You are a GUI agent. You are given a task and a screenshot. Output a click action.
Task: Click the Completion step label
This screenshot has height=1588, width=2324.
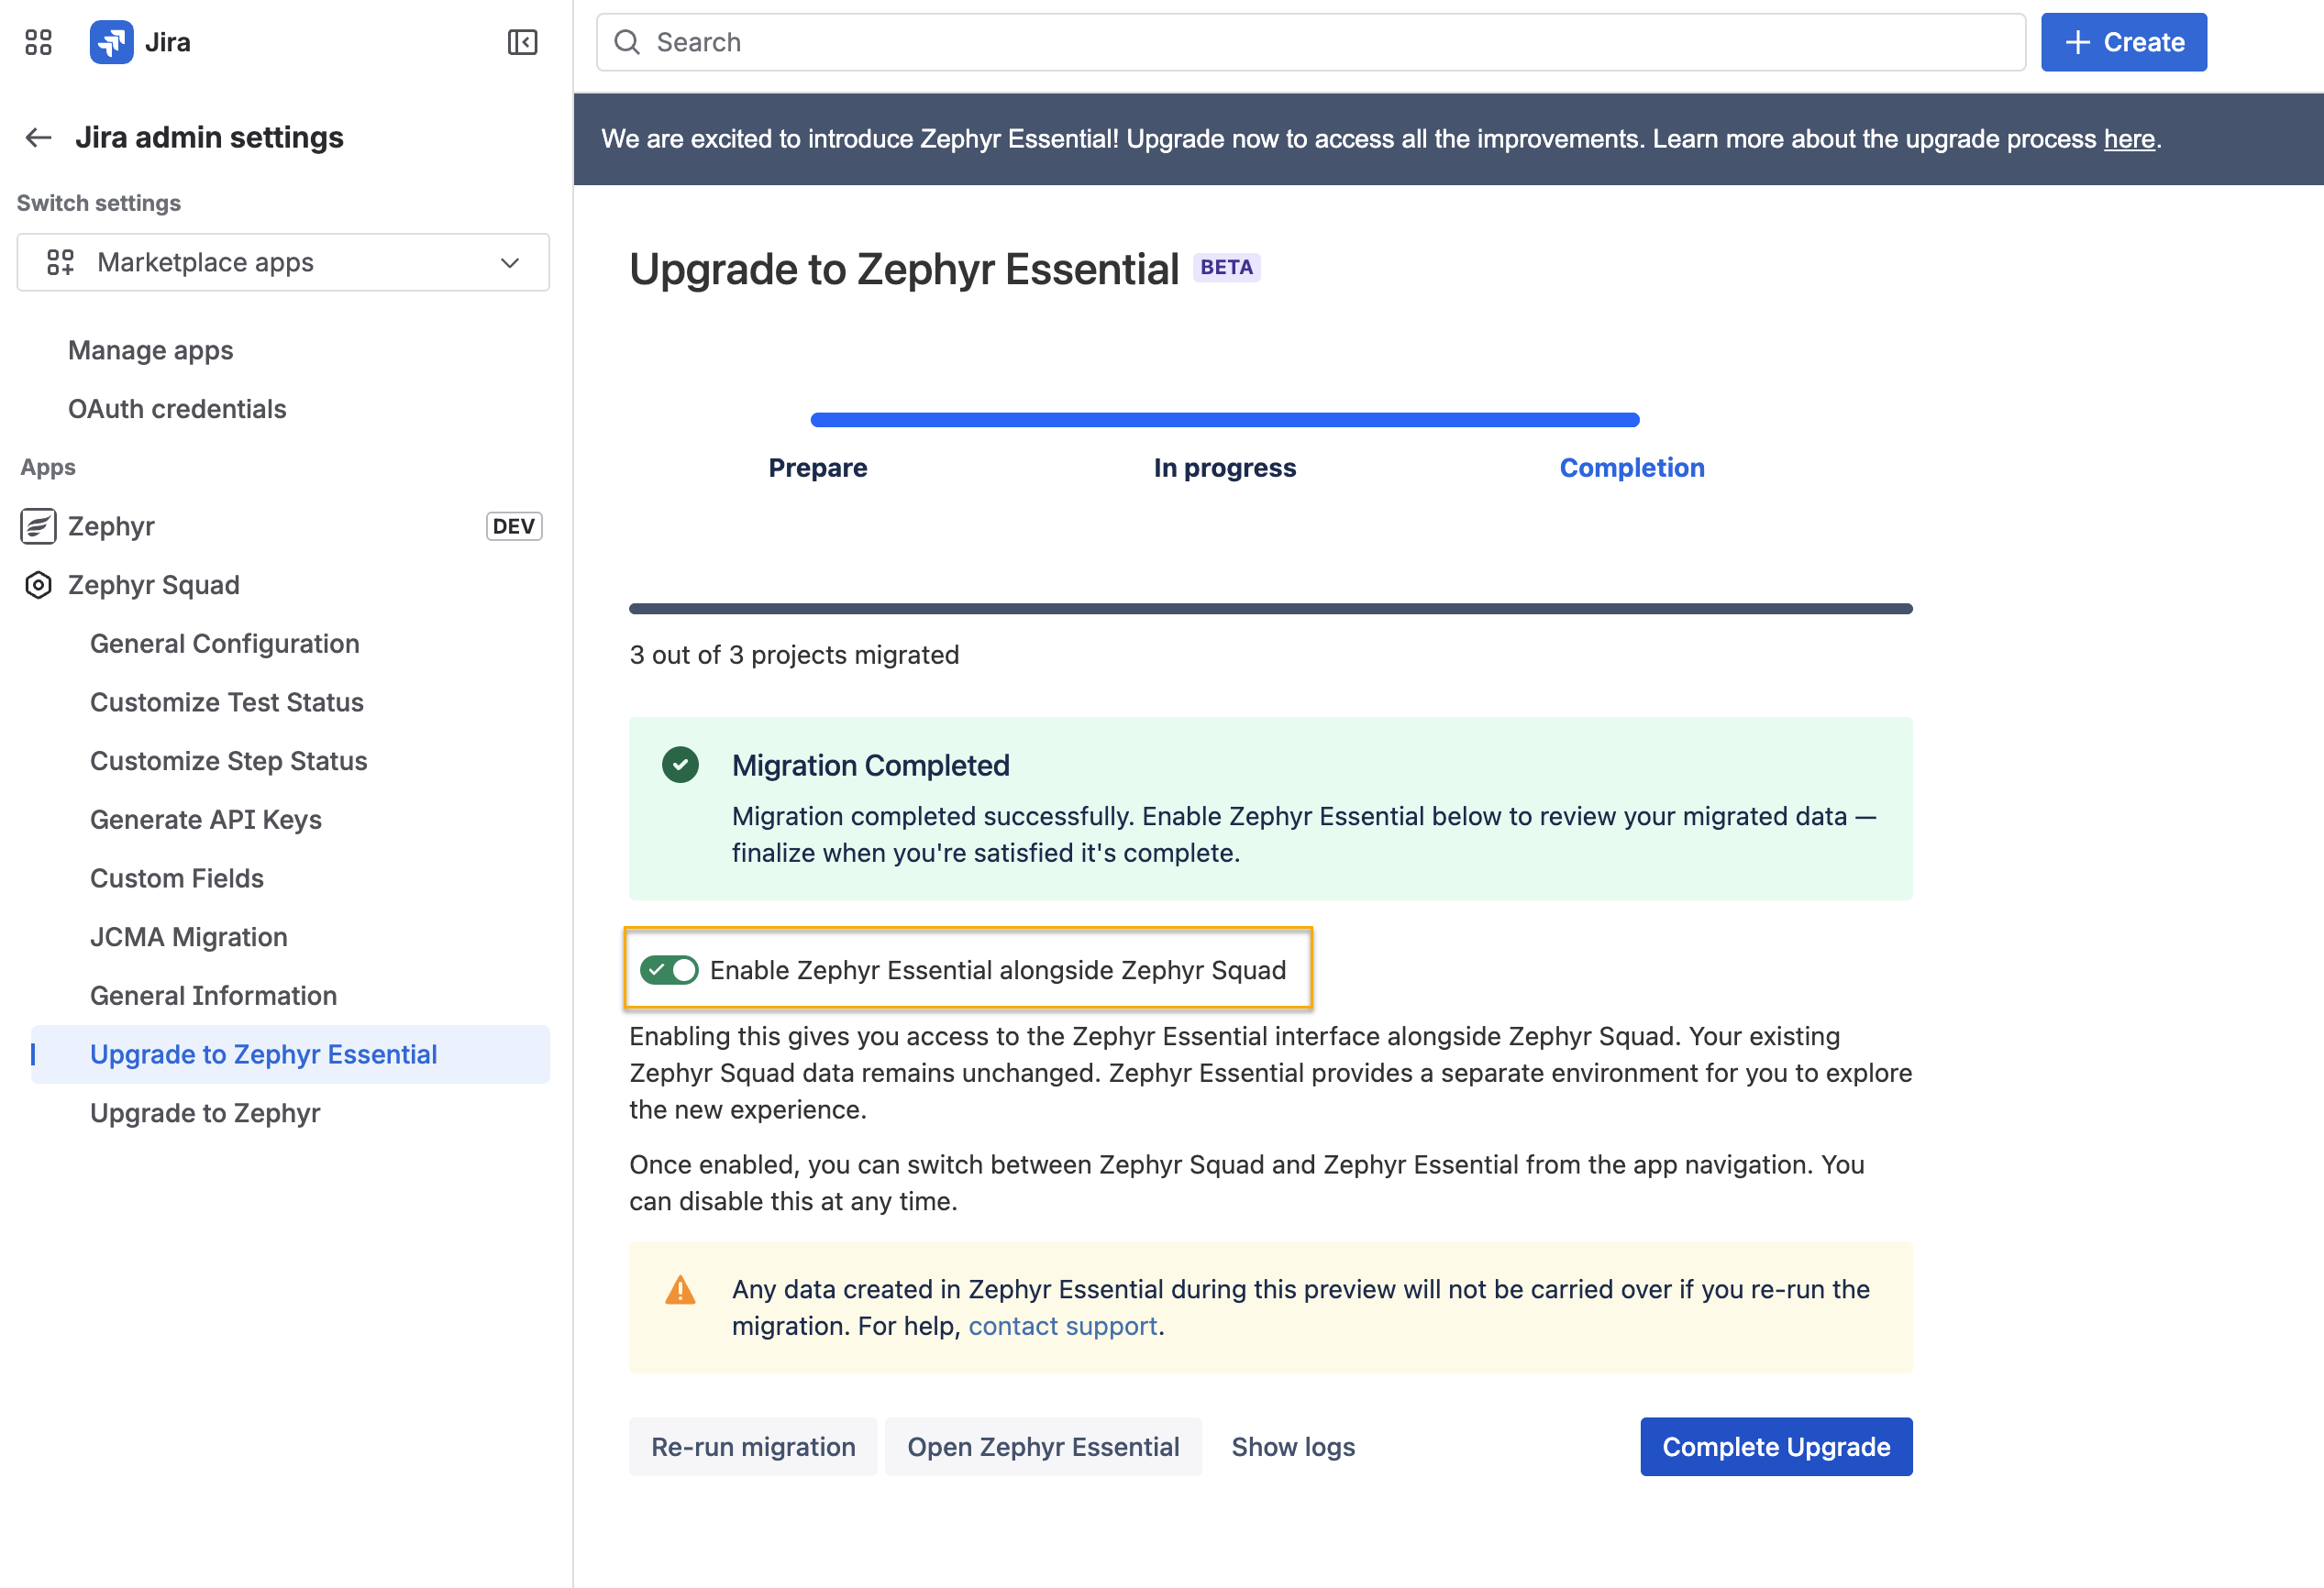tap(1632, 468)
